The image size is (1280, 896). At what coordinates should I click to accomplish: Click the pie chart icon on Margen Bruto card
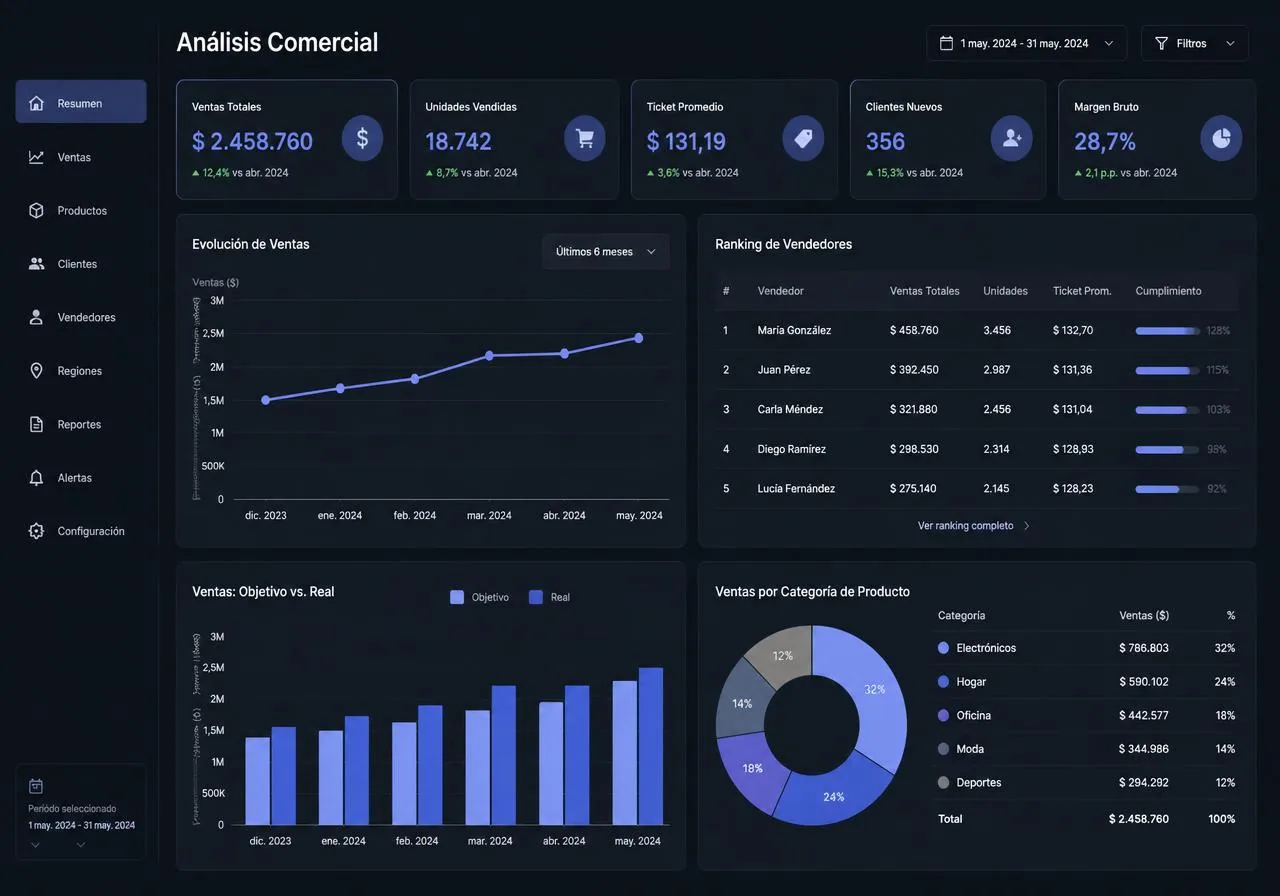click(1221, 138)
